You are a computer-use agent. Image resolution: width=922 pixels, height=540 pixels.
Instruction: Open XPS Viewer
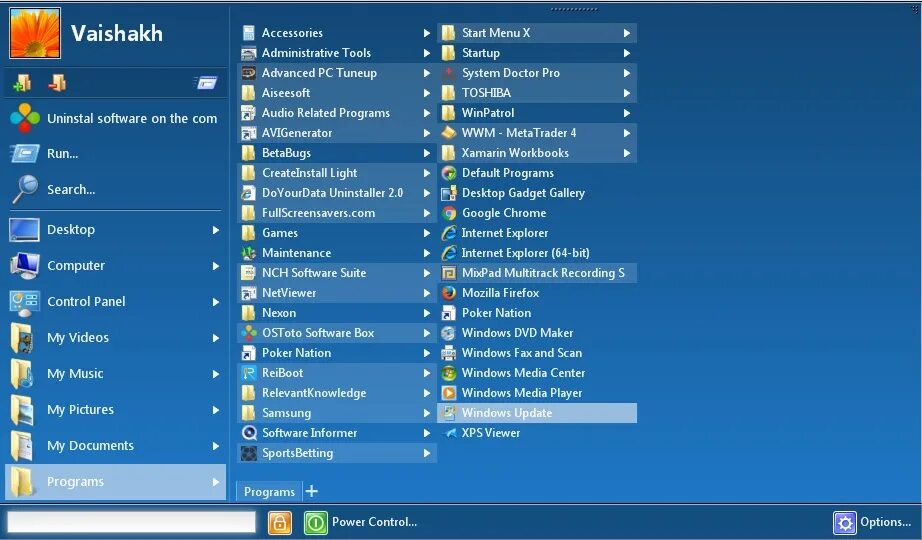536,433
